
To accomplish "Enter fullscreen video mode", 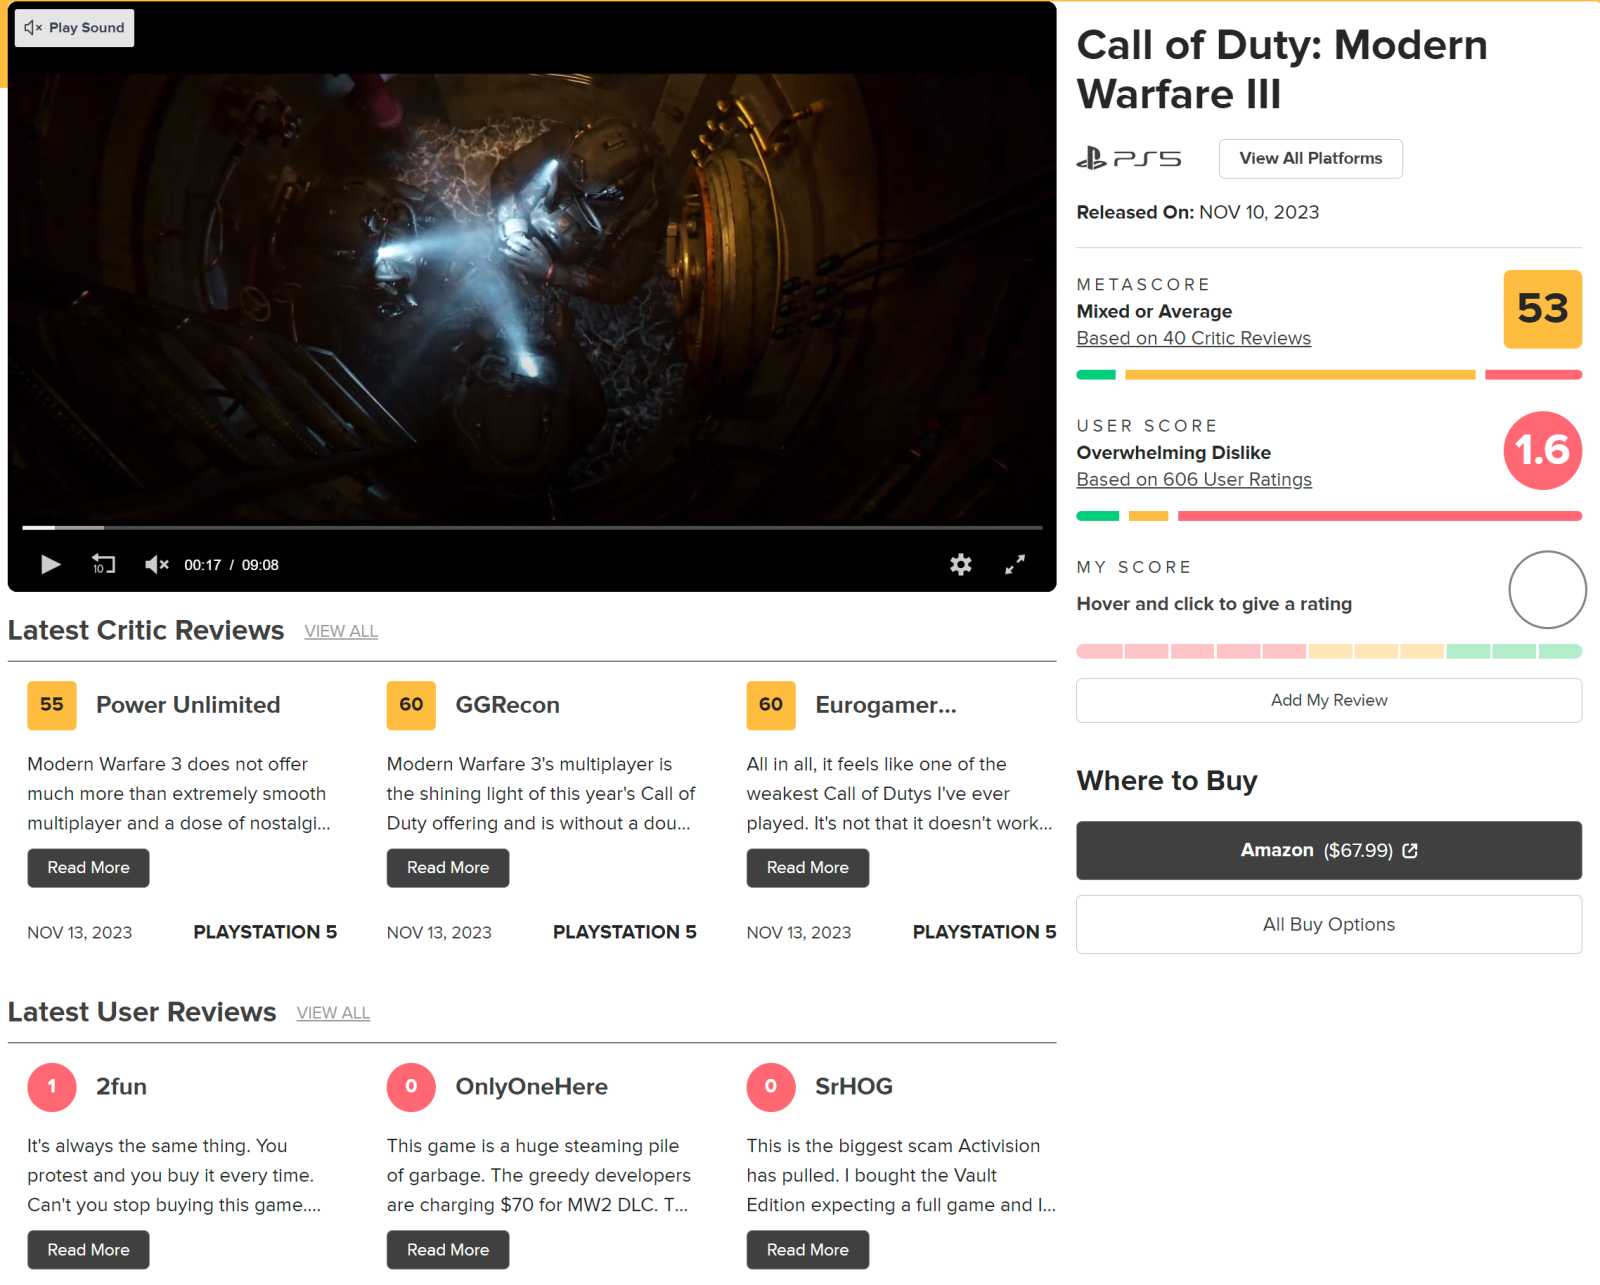I will click(x=1014, y=565).
